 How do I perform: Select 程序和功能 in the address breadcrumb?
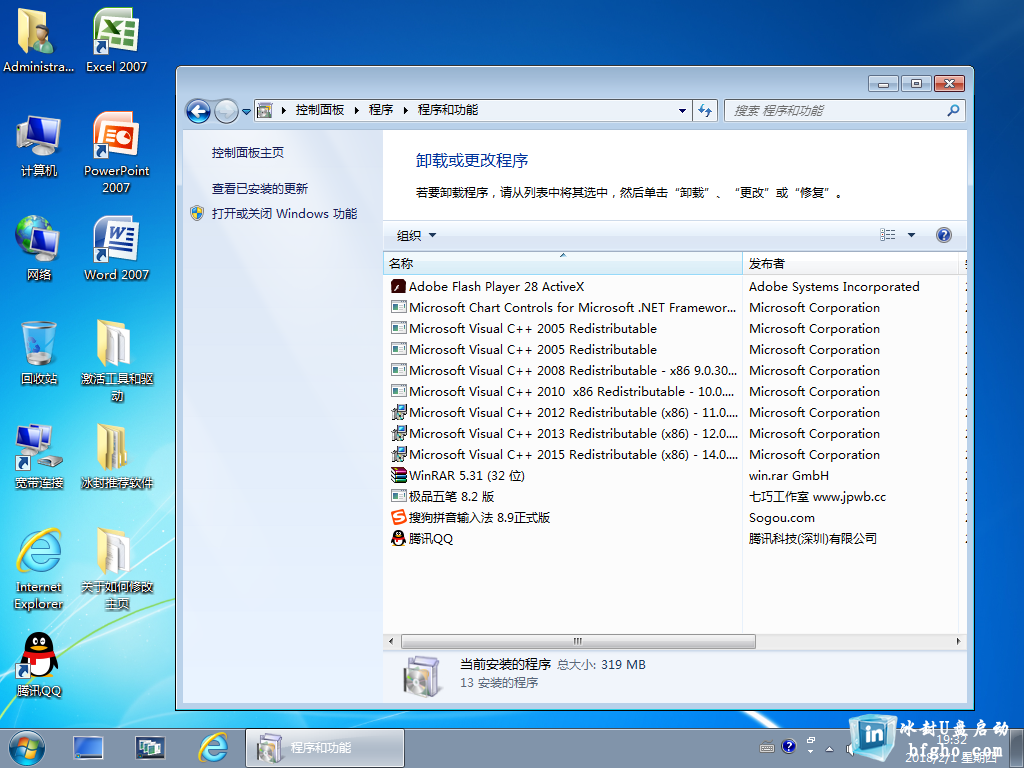coord(448,110)
